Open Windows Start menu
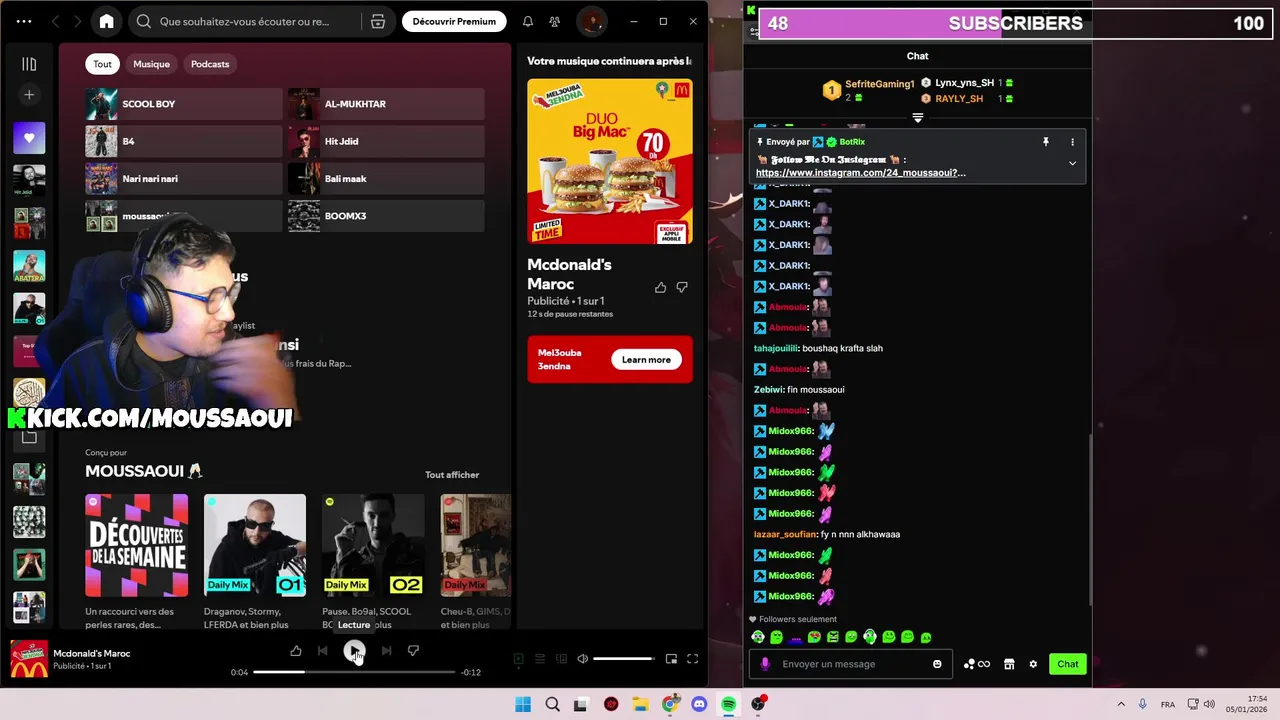Image resolution: width=1280 pixels, height=720 pixels. (x=523, y=704)
